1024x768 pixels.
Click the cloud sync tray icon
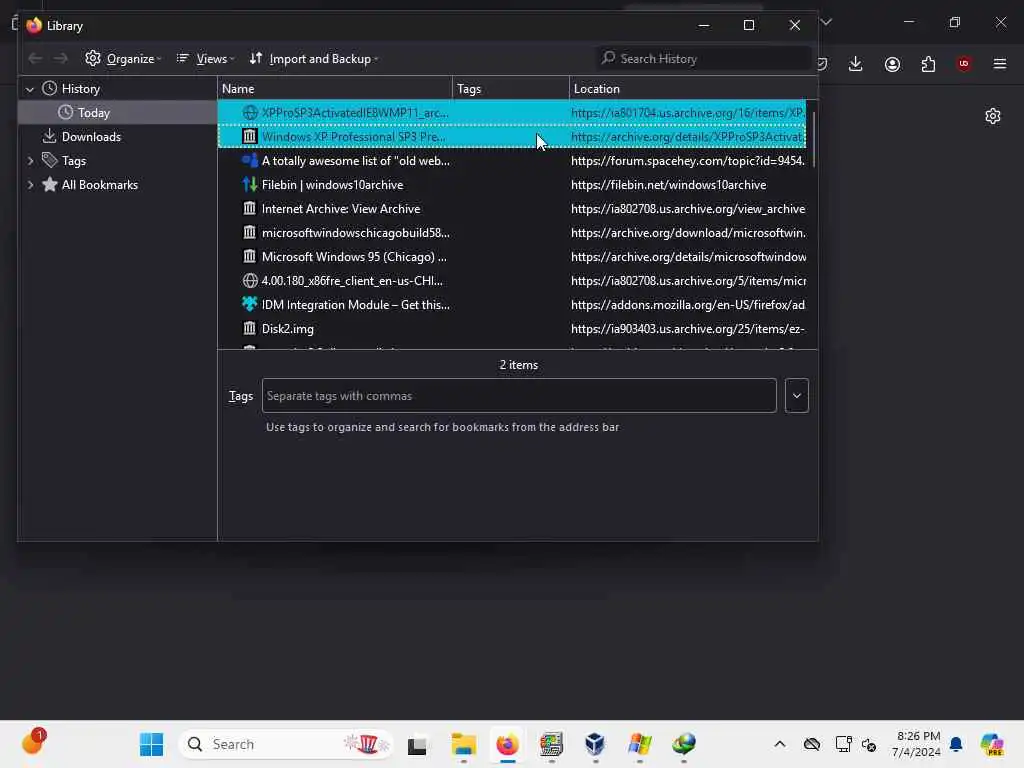point(812,744)
